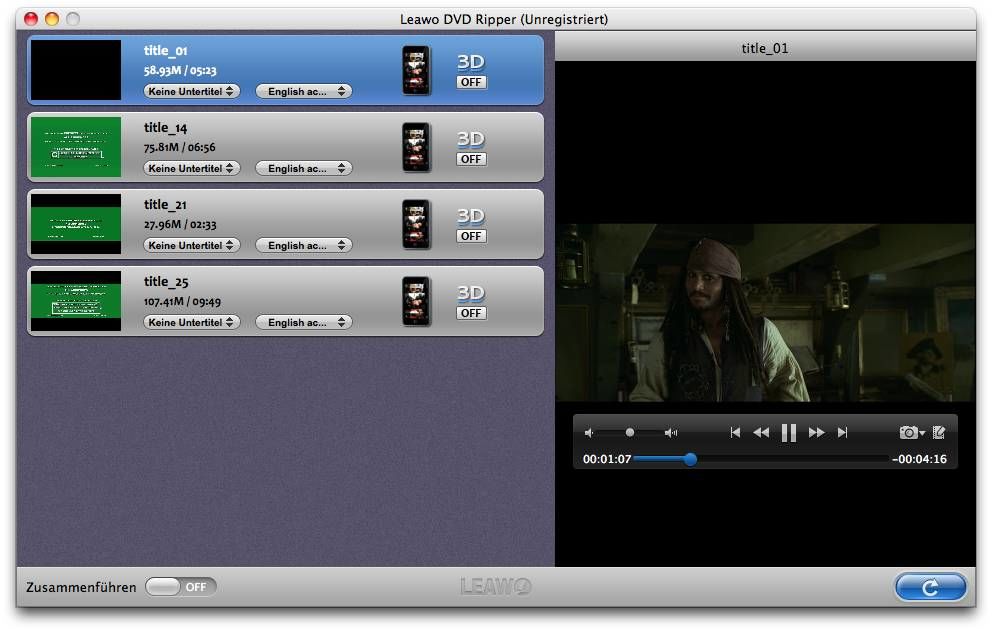Click elapsed time 00:01:07
Viewport: 992px width, 631px height.
[x=607, y=459]
